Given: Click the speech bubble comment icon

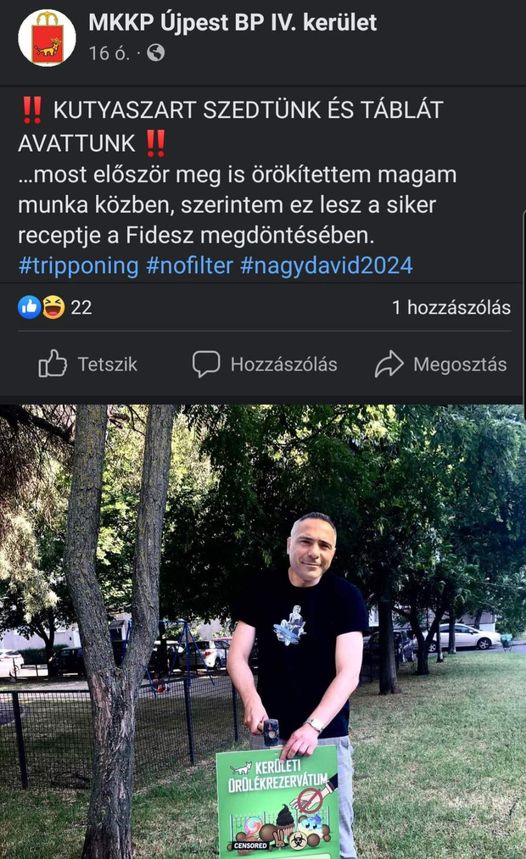Looking at the screenshot, I should [206, 364].
